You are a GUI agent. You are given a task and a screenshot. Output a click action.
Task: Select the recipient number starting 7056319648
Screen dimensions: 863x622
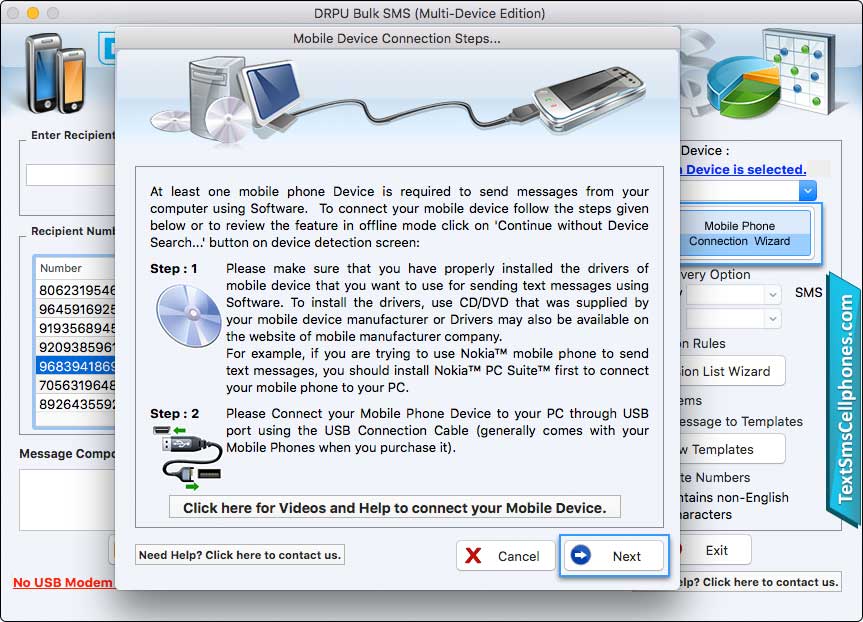[x=76, y=385]
